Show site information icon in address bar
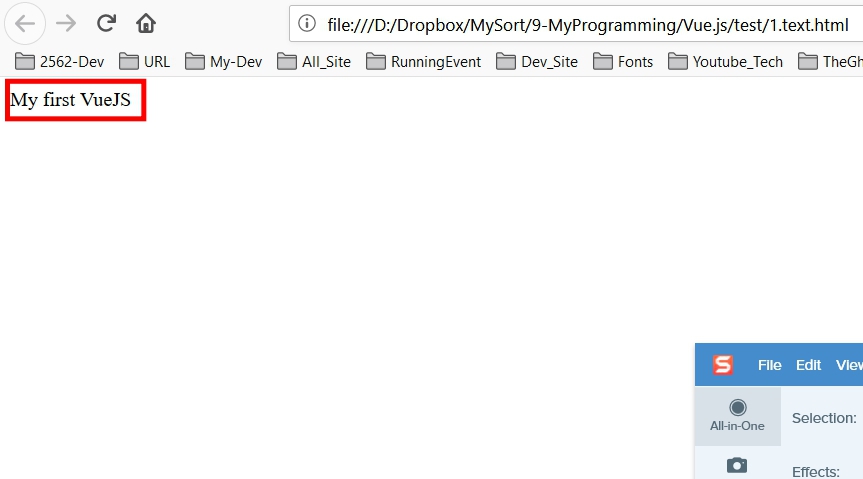This screenshot has height=479, width=863. 307,24
